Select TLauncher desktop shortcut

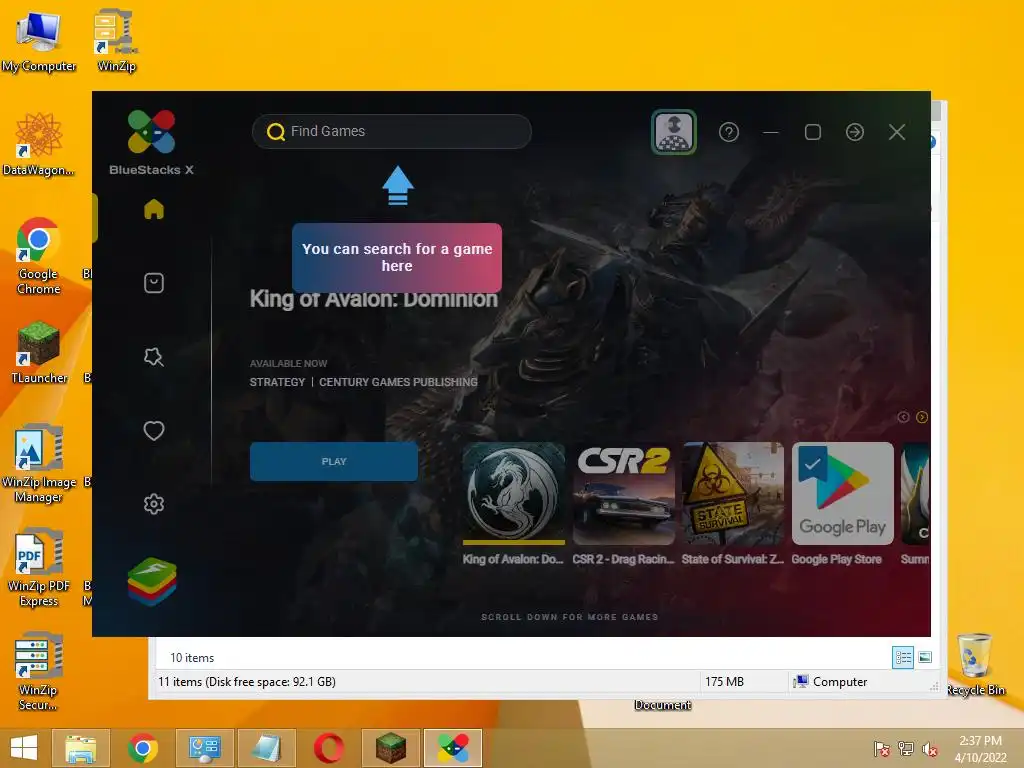pyautogui.click(x=39, y=353)
